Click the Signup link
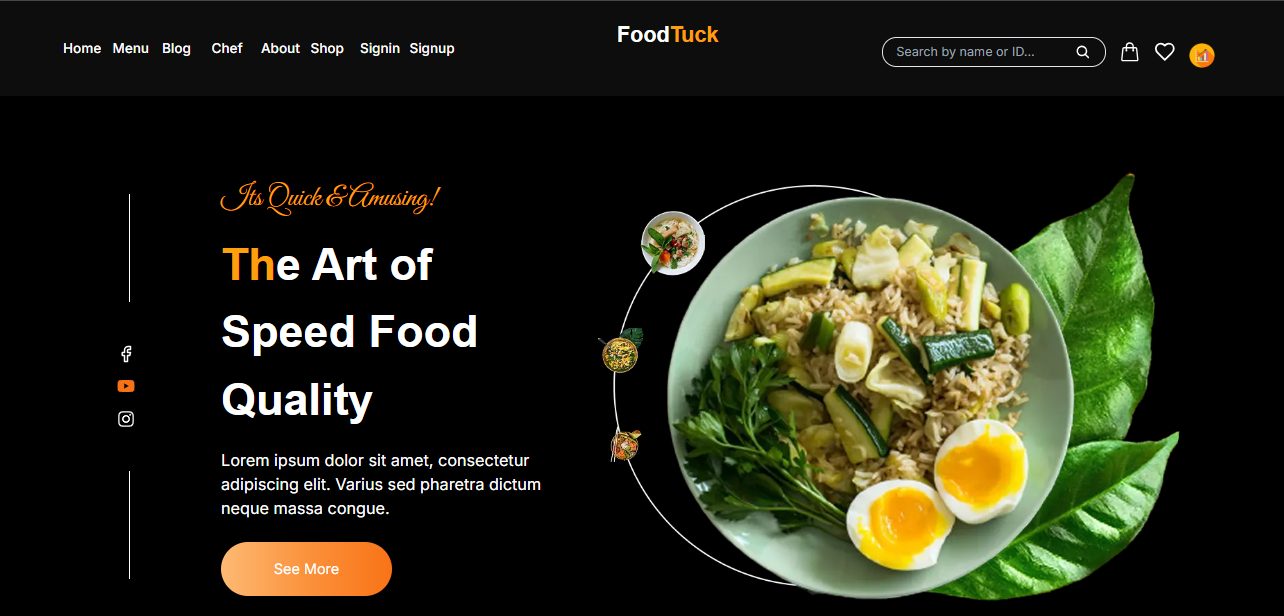1284x616 pixels. 432,48
